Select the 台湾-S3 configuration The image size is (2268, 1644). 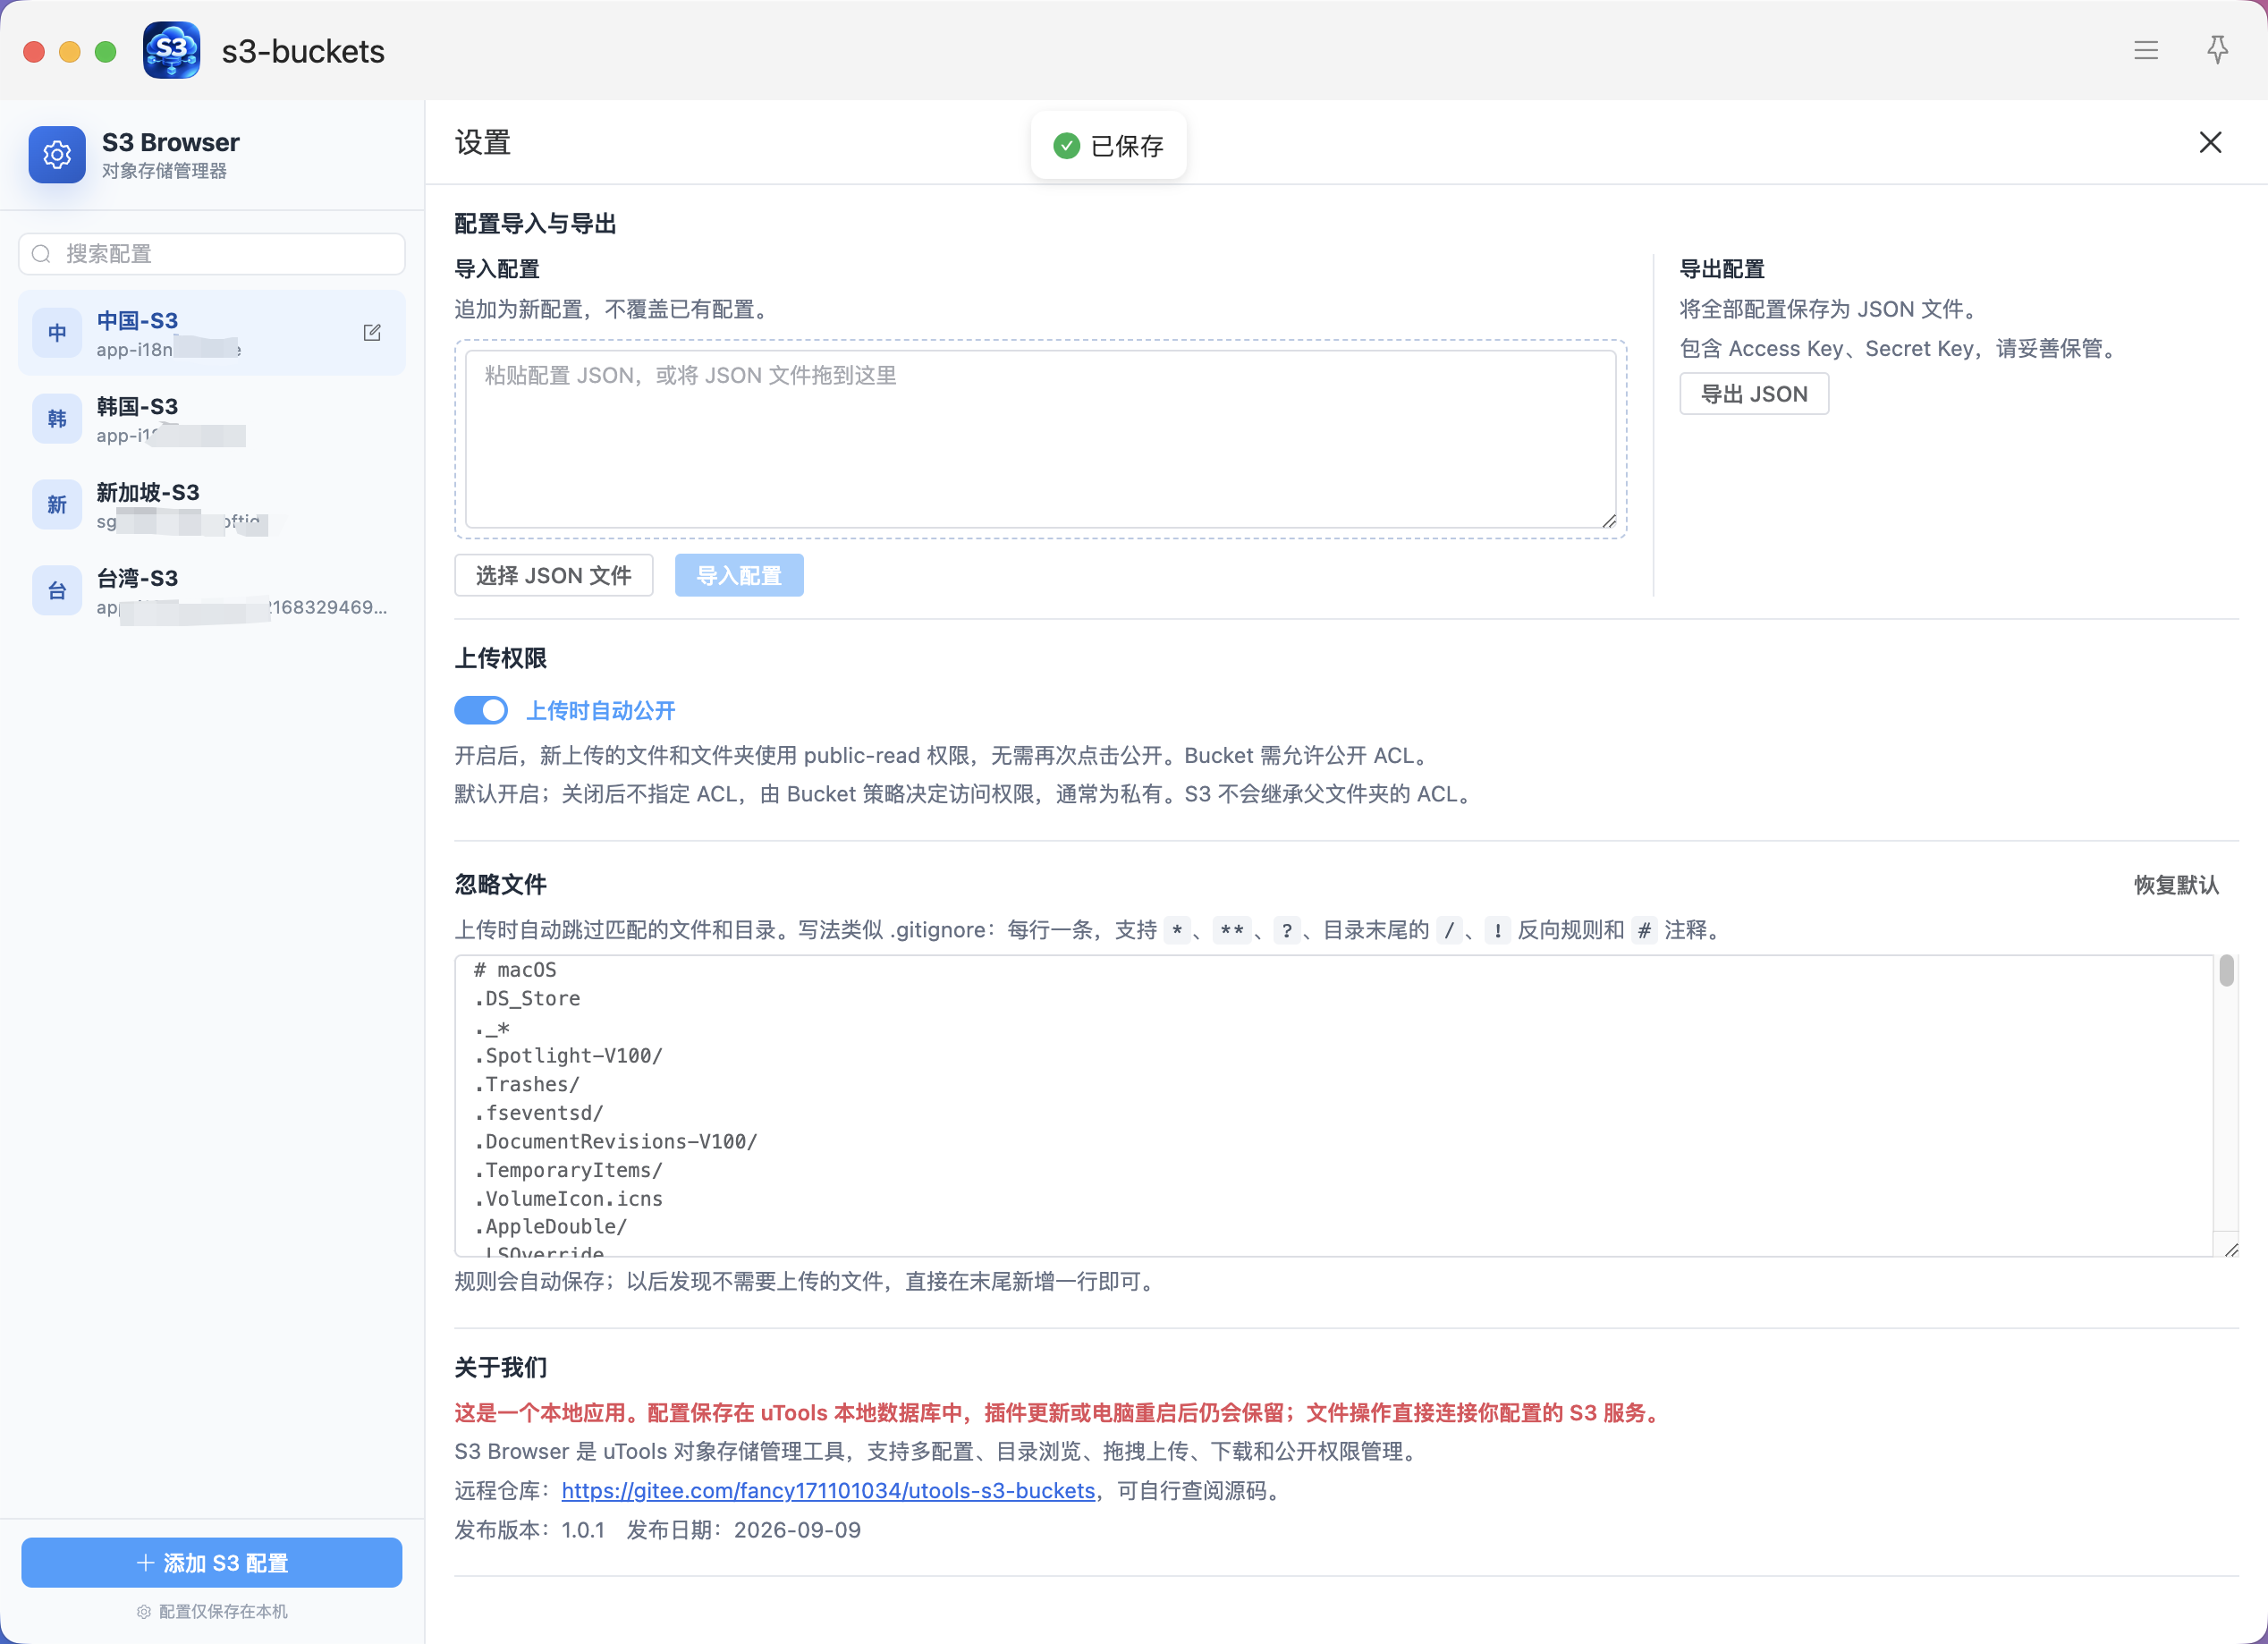212,591
